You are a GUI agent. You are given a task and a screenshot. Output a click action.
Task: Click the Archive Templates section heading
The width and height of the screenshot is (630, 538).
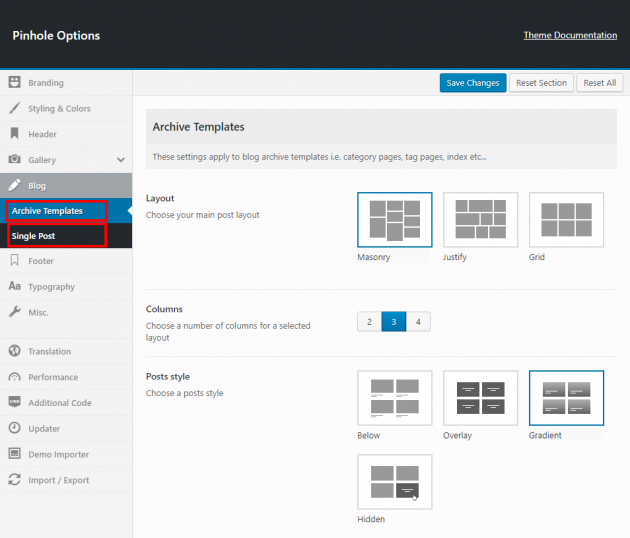click(198, 127)
